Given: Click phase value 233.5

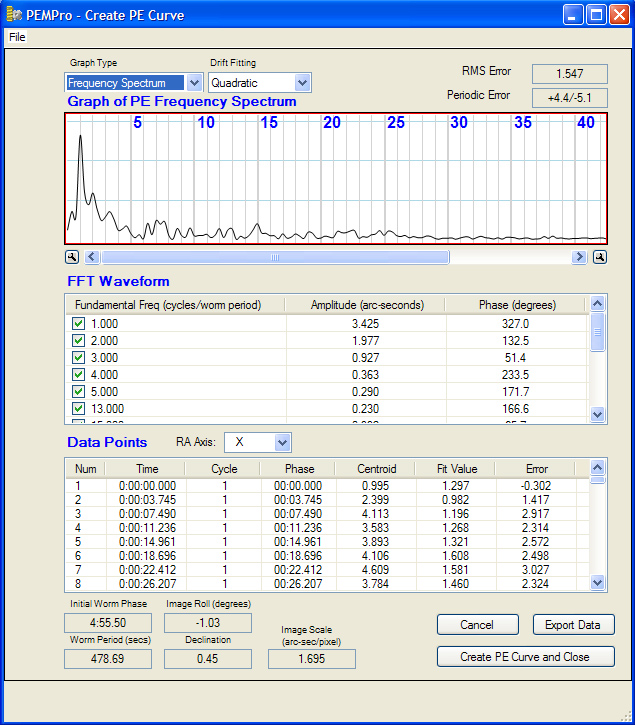Looking at the screenshot, I should tap(516, 375).
